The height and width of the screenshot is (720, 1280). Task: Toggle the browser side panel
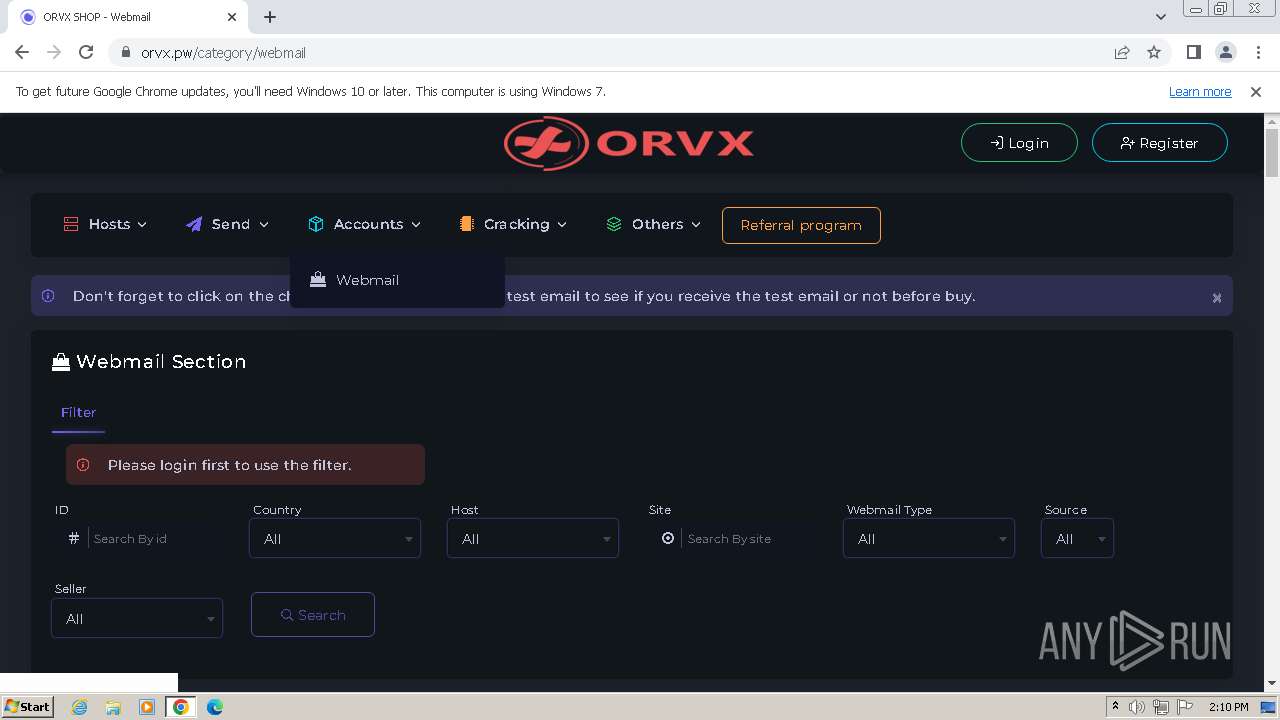[x=1193, y=52]
